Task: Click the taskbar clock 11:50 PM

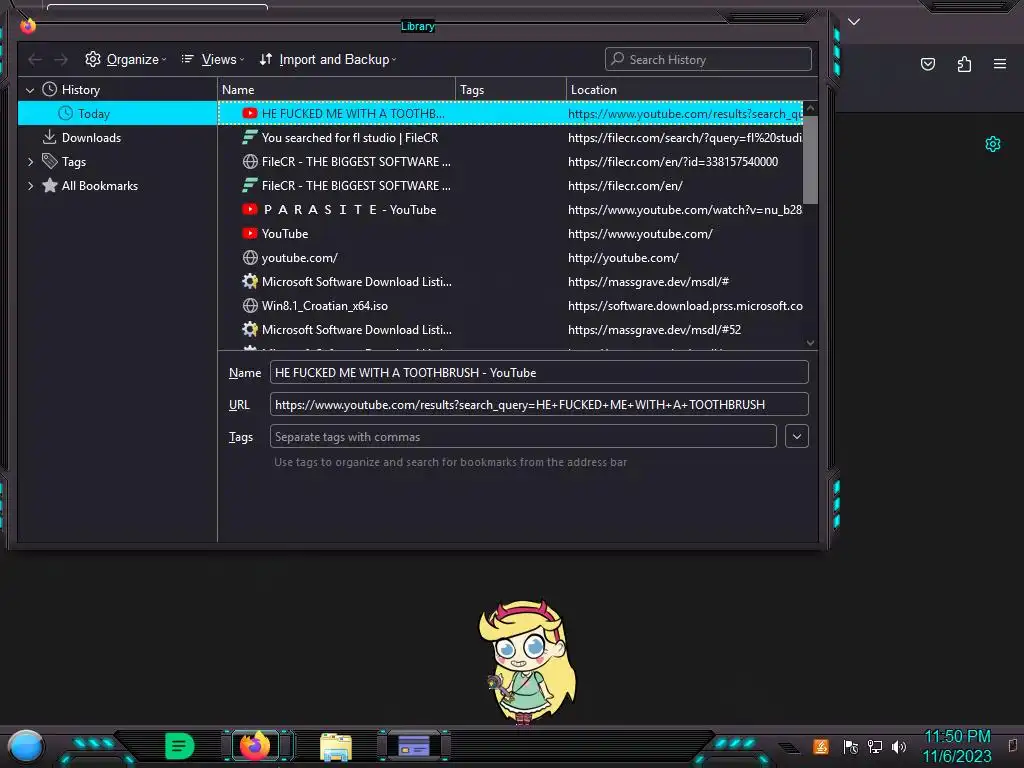Action: point(957,737)
